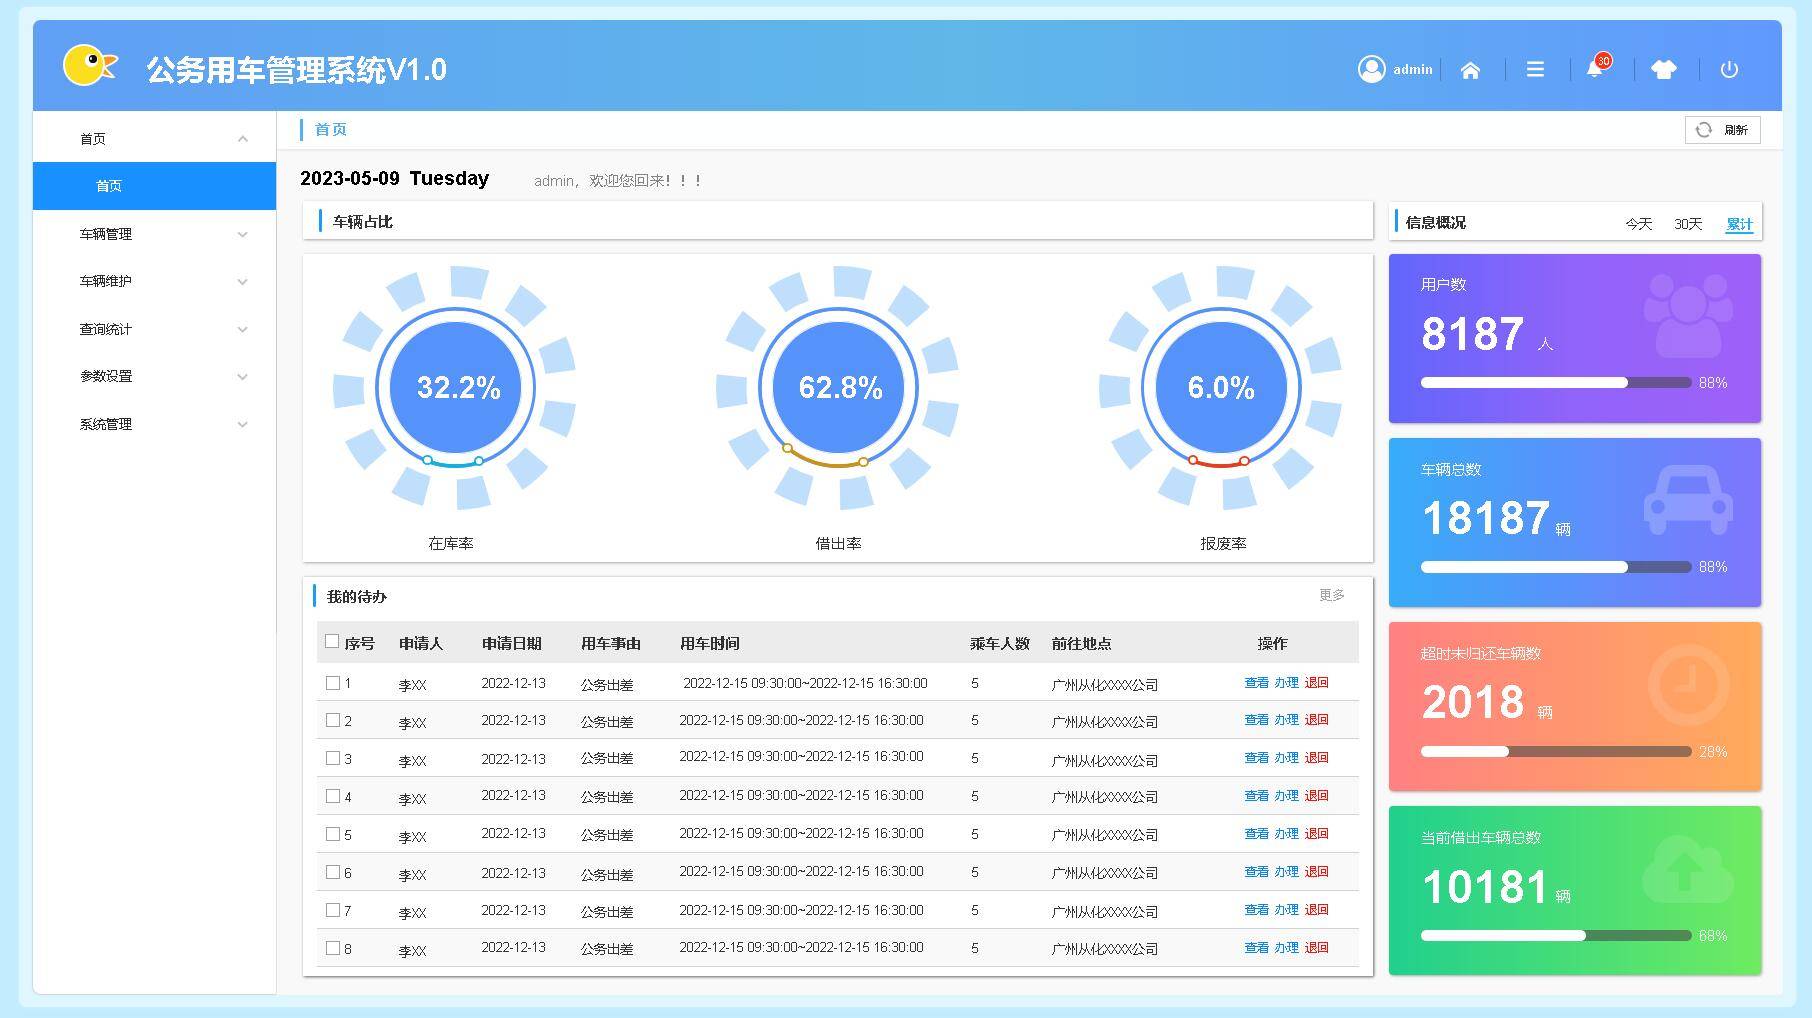Screen dimensions: 1812x1018
Task: Click the home icon in header
Action: (x=1470, y=70)
